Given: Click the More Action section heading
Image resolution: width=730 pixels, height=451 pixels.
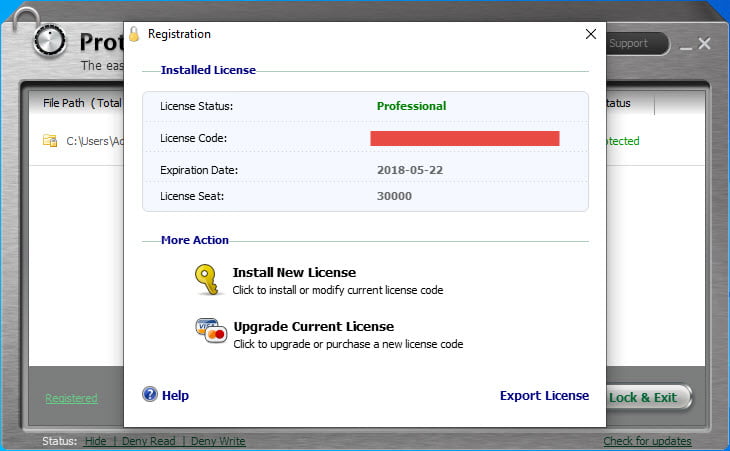Looking at the screenshot, I should tap(195, 240).
